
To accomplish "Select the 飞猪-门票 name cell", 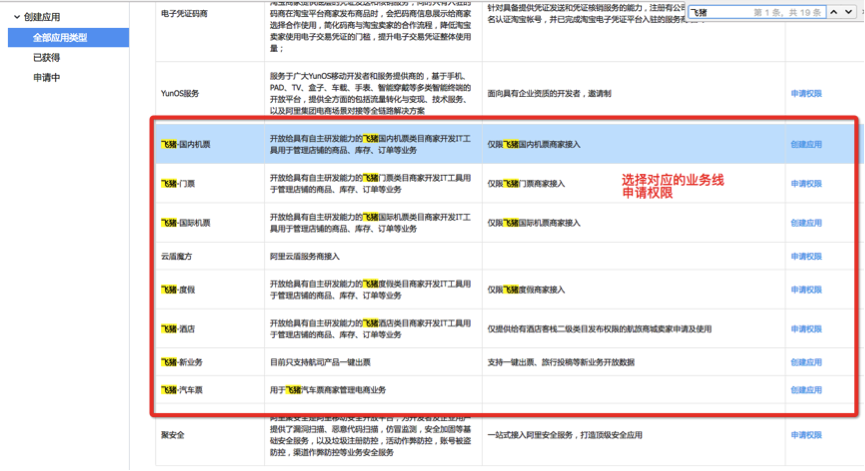I will pyautogui.click(x=178, y=184).
